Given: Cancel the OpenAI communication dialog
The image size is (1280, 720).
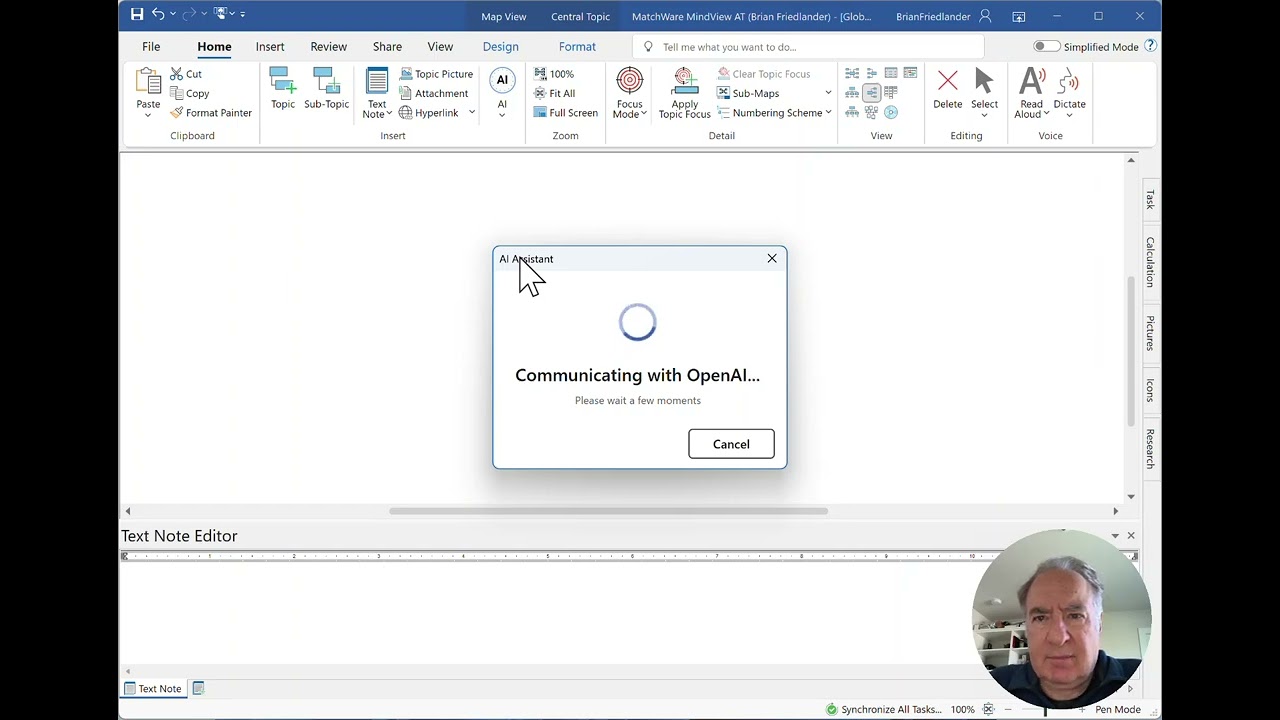Looking at the screenshot, I should [731, 444].
